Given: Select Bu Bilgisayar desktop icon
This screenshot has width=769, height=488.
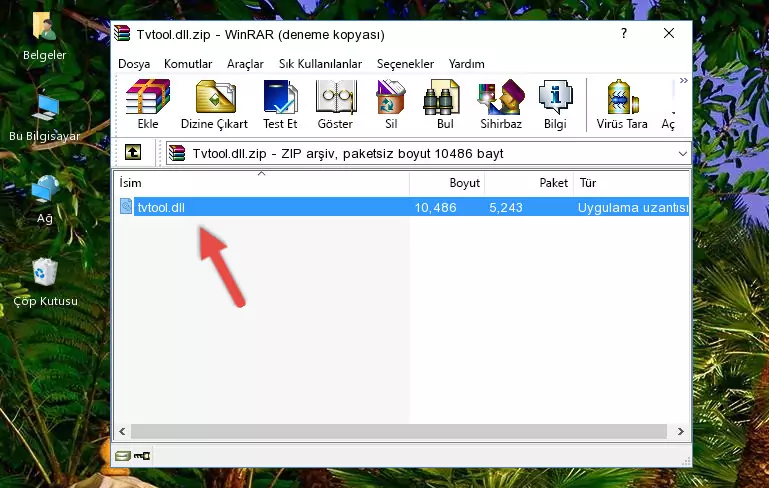Looking at the screenshot, I should pos(45,118).
